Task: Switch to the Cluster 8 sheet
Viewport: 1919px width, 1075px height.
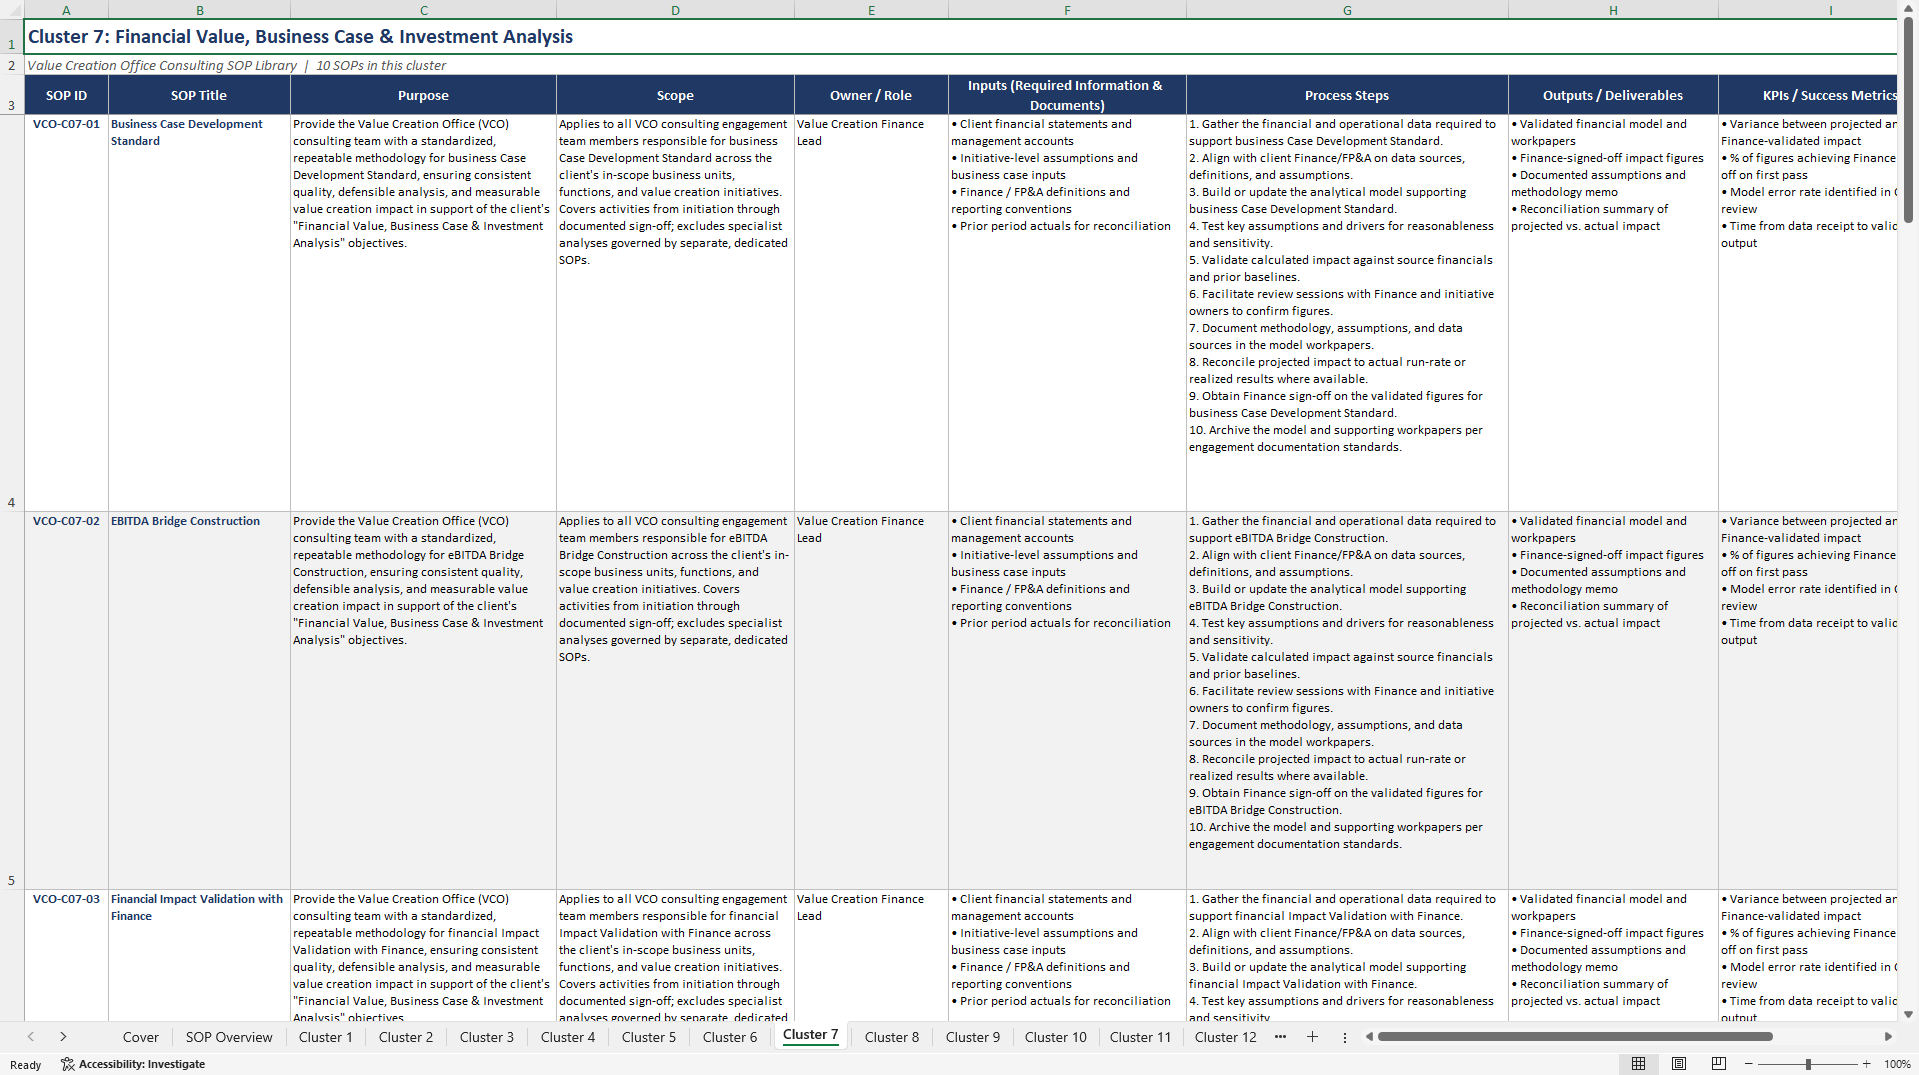Action: (x=891, y=1037)
